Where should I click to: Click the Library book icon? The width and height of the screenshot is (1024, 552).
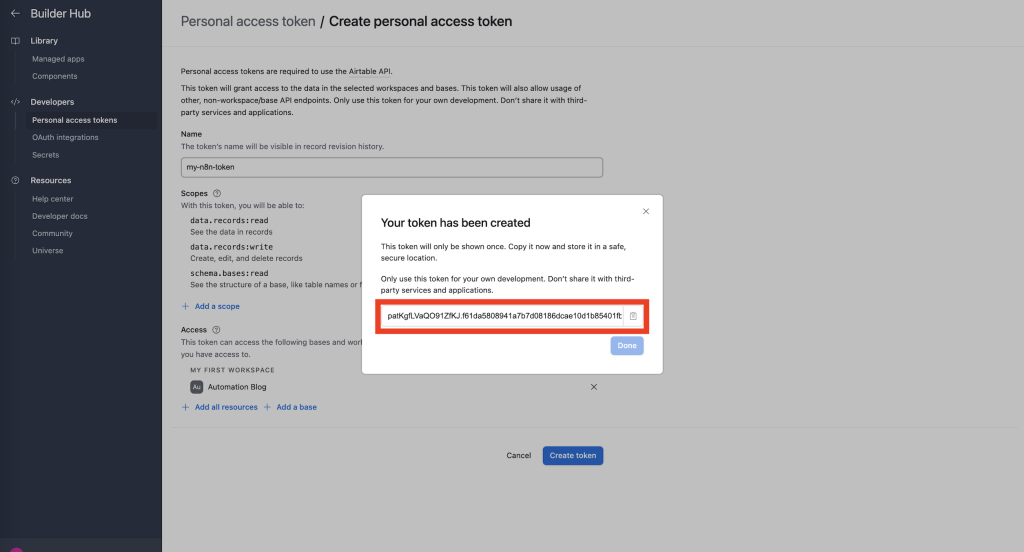tap(15, 41)
